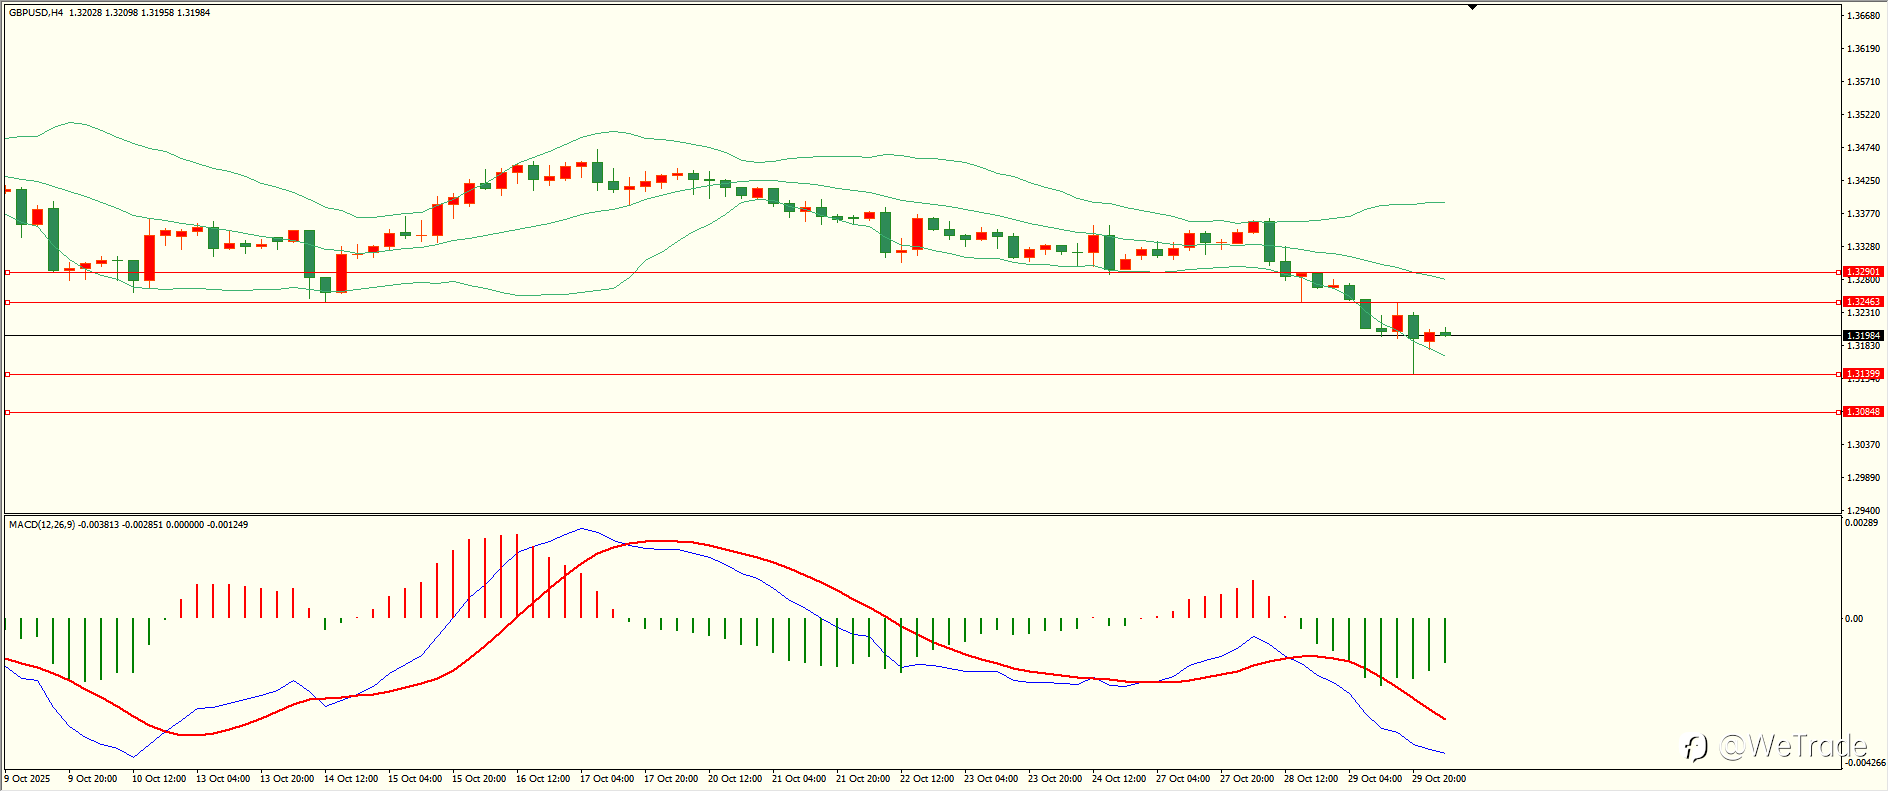Click the 1.36680 price axis value
The image size is (1889, 792).
coord(1863,16)
